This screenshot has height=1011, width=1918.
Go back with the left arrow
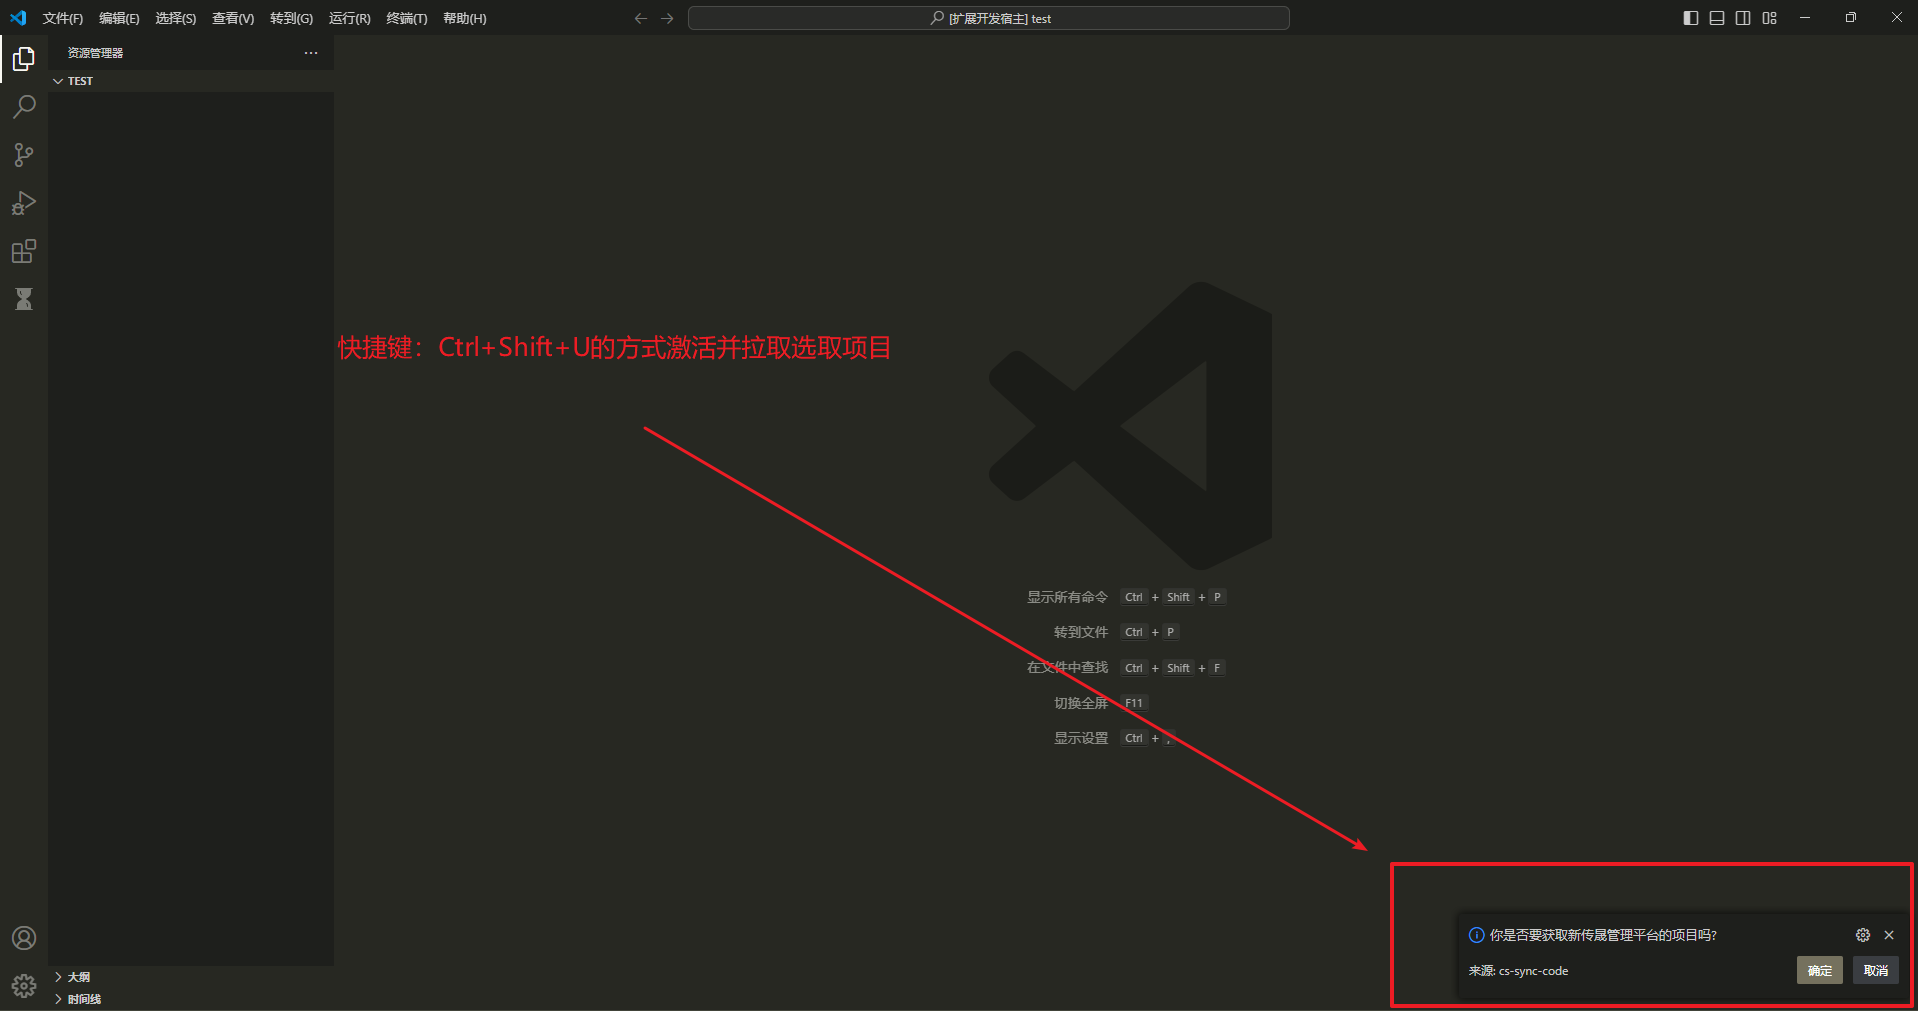point(641,18)
